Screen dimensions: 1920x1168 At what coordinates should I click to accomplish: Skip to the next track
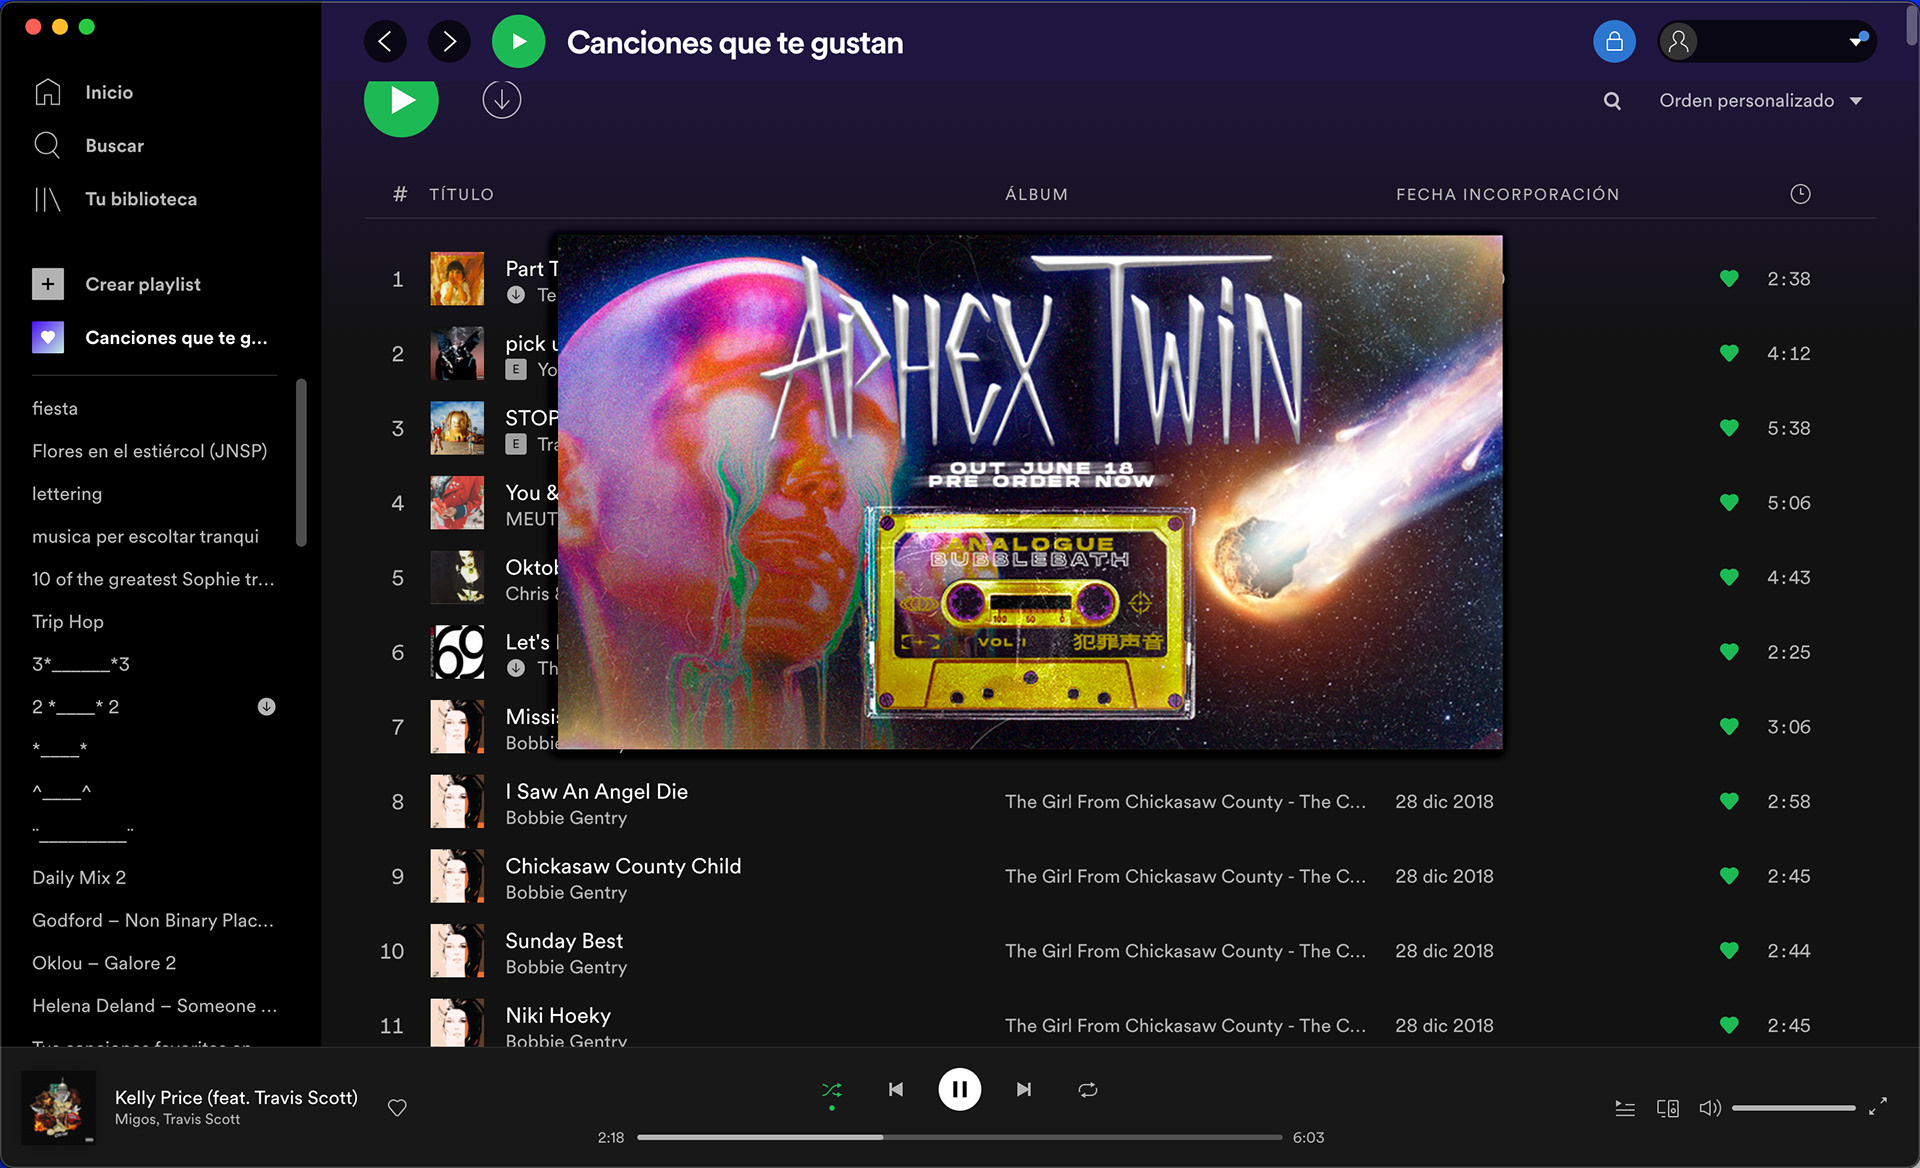coord(1024,1090)
